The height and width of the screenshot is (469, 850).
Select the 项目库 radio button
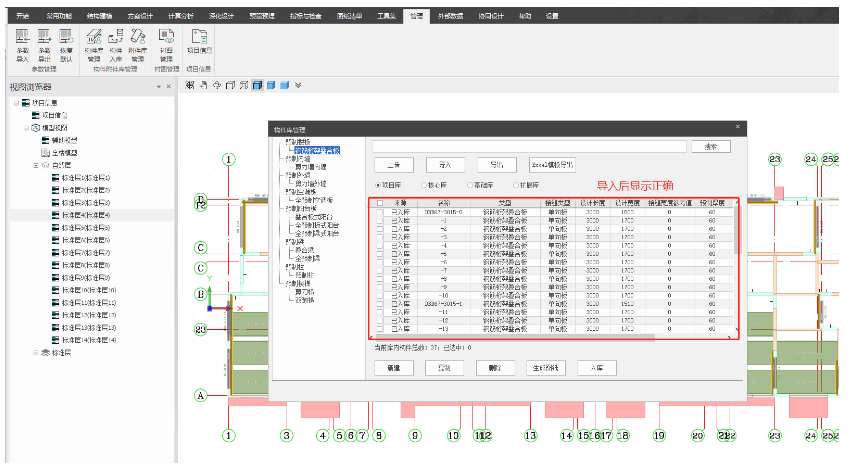tap(379, 185)
